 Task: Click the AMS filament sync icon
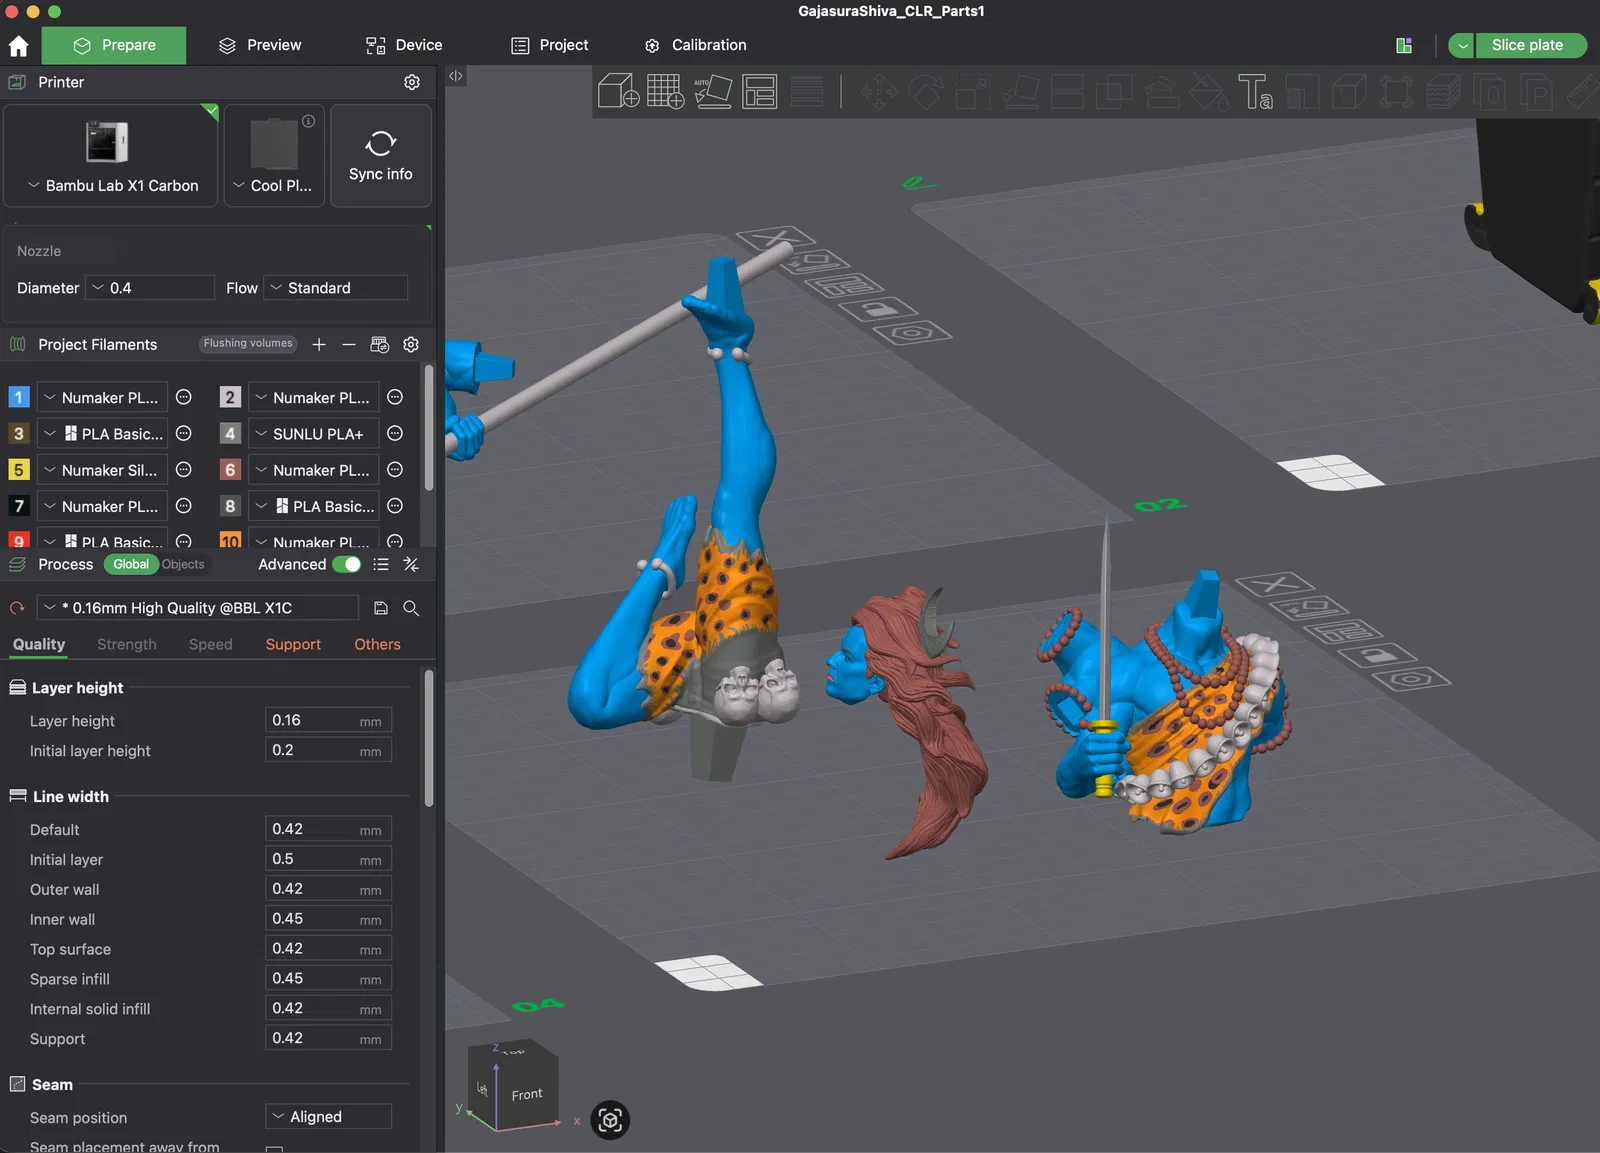380,344
